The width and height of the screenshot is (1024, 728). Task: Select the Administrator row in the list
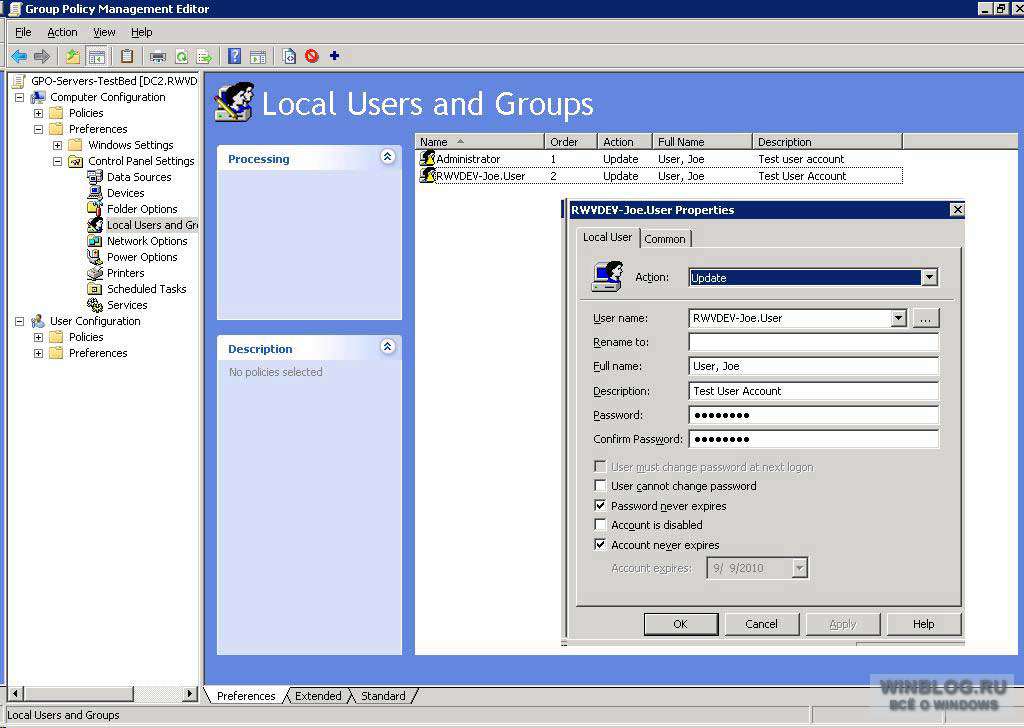(660, 159)
